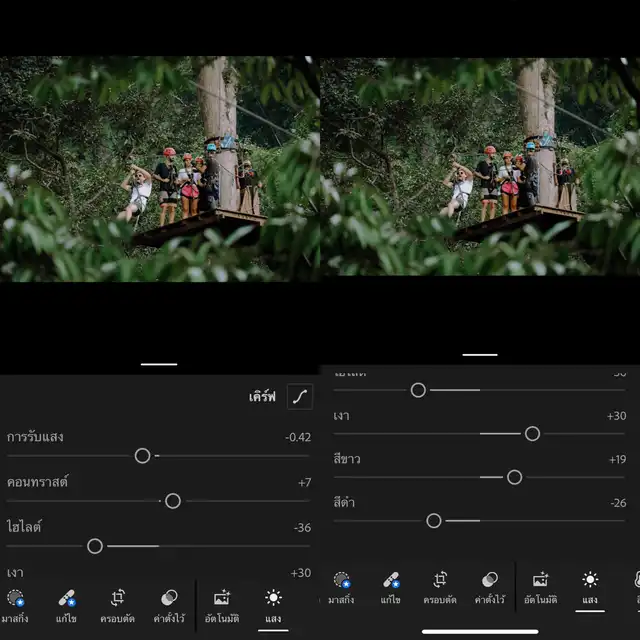Tap the left zipline photo preview

pyautogui.click(x=160, y=167)
